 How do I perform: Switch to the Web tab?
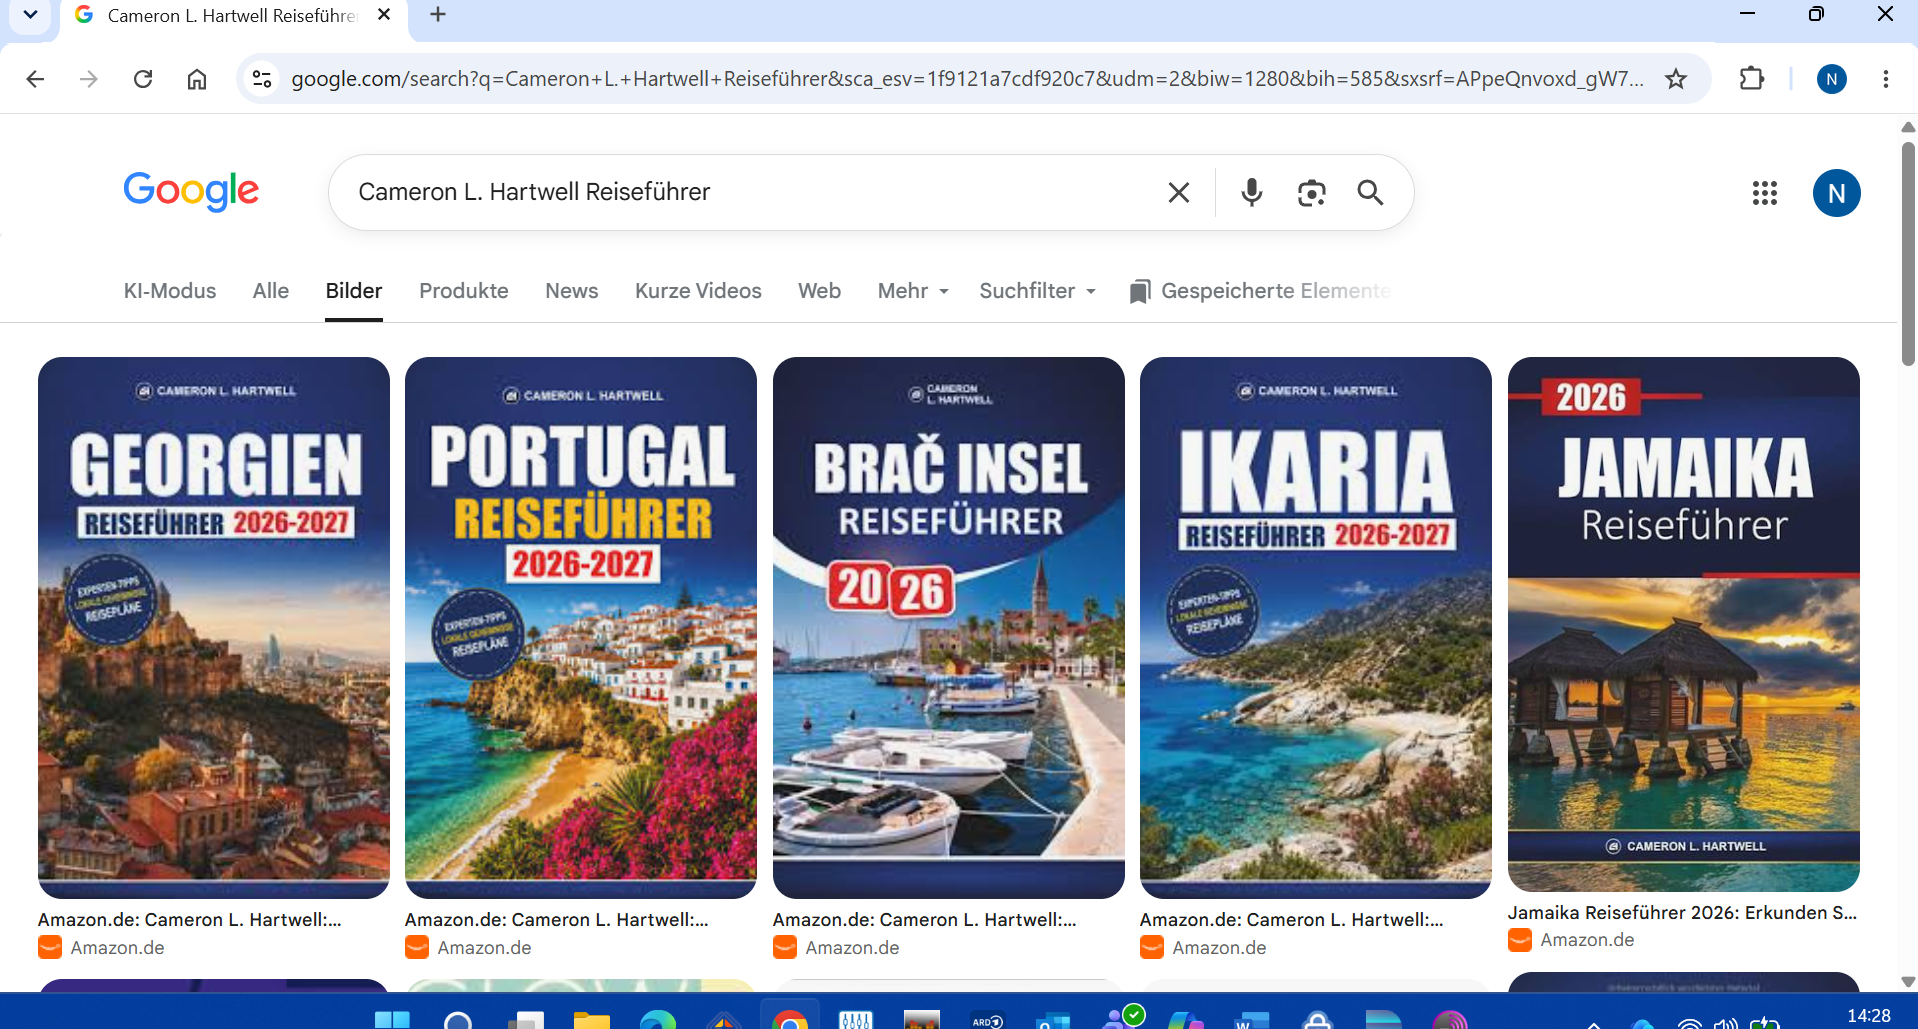pos(819,291)
